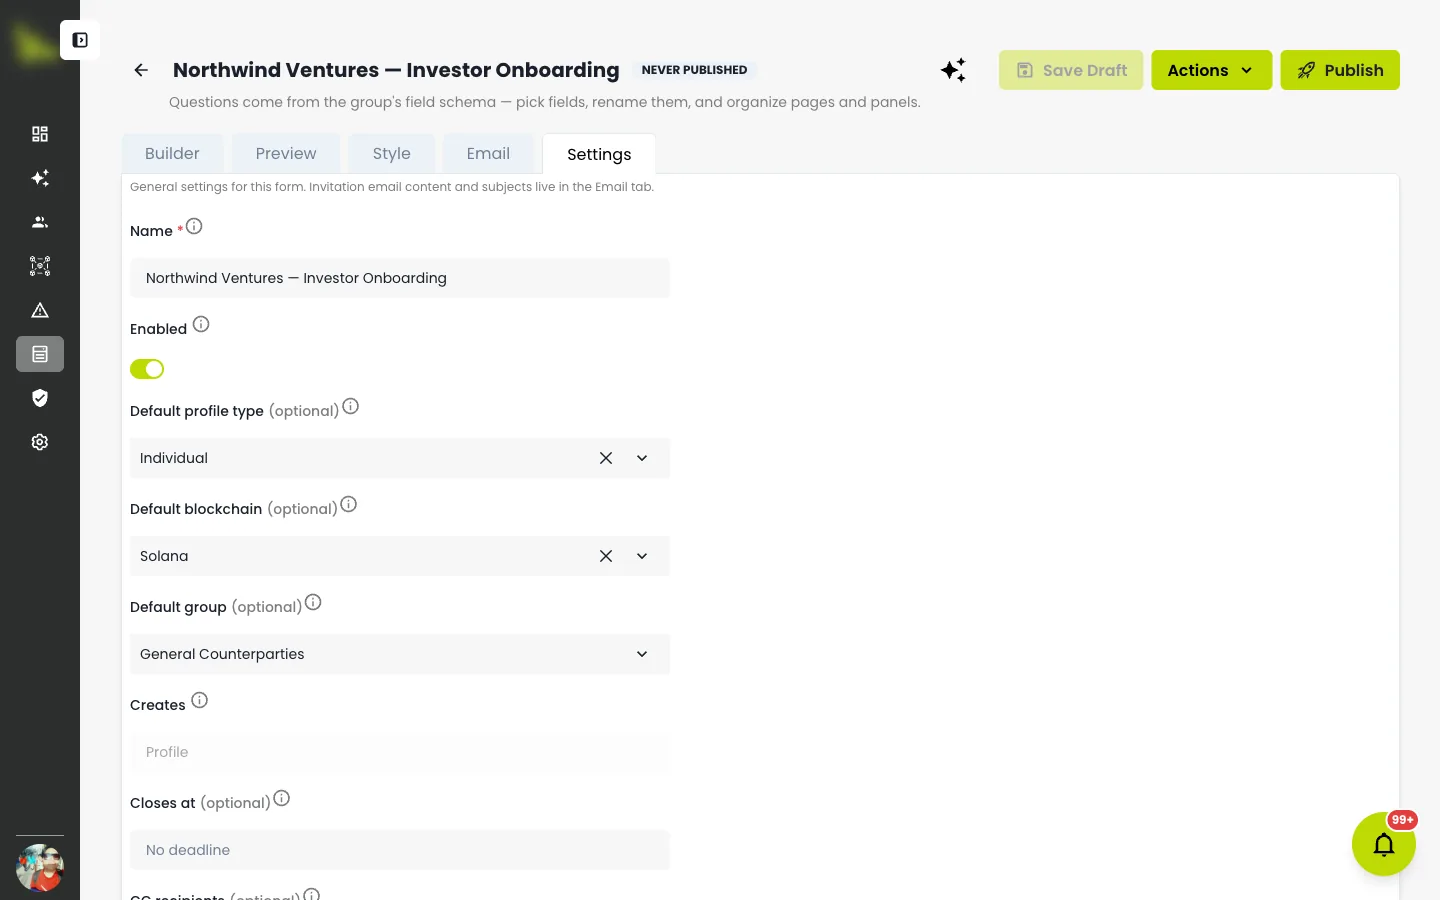This screenshot has height=900, width=1440.
Task: Switch to the Builder tab
Action: tap(172, 153)
